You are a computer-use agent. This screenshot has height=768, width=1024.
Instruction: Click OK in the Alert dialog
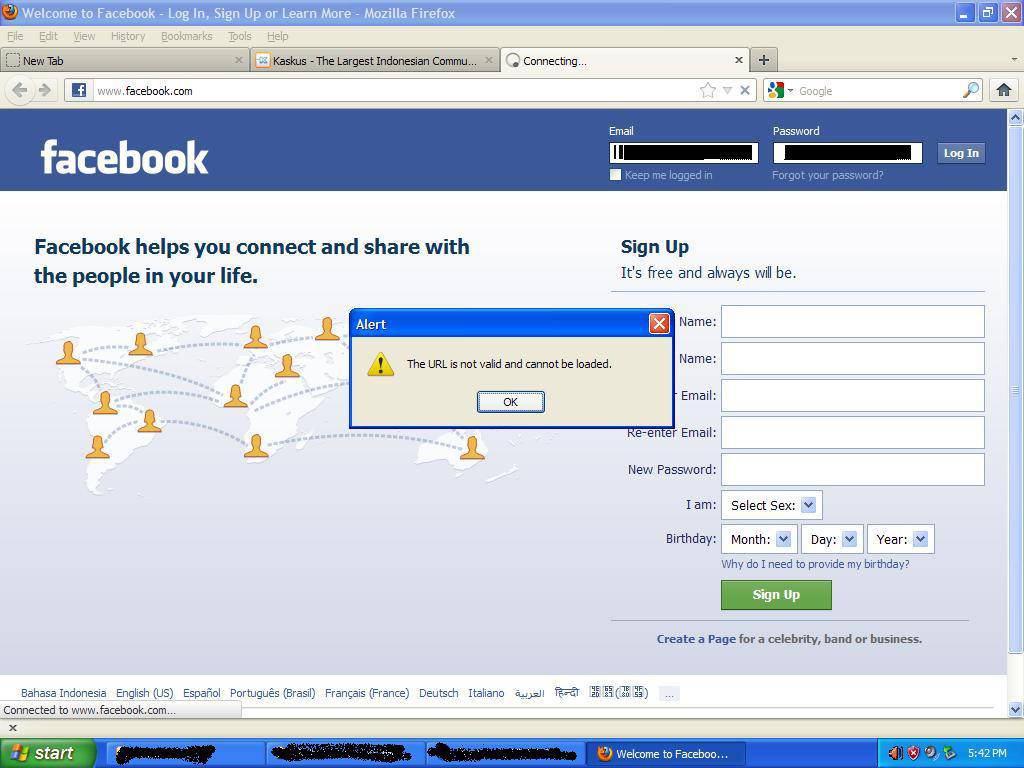tap(510, 402)
